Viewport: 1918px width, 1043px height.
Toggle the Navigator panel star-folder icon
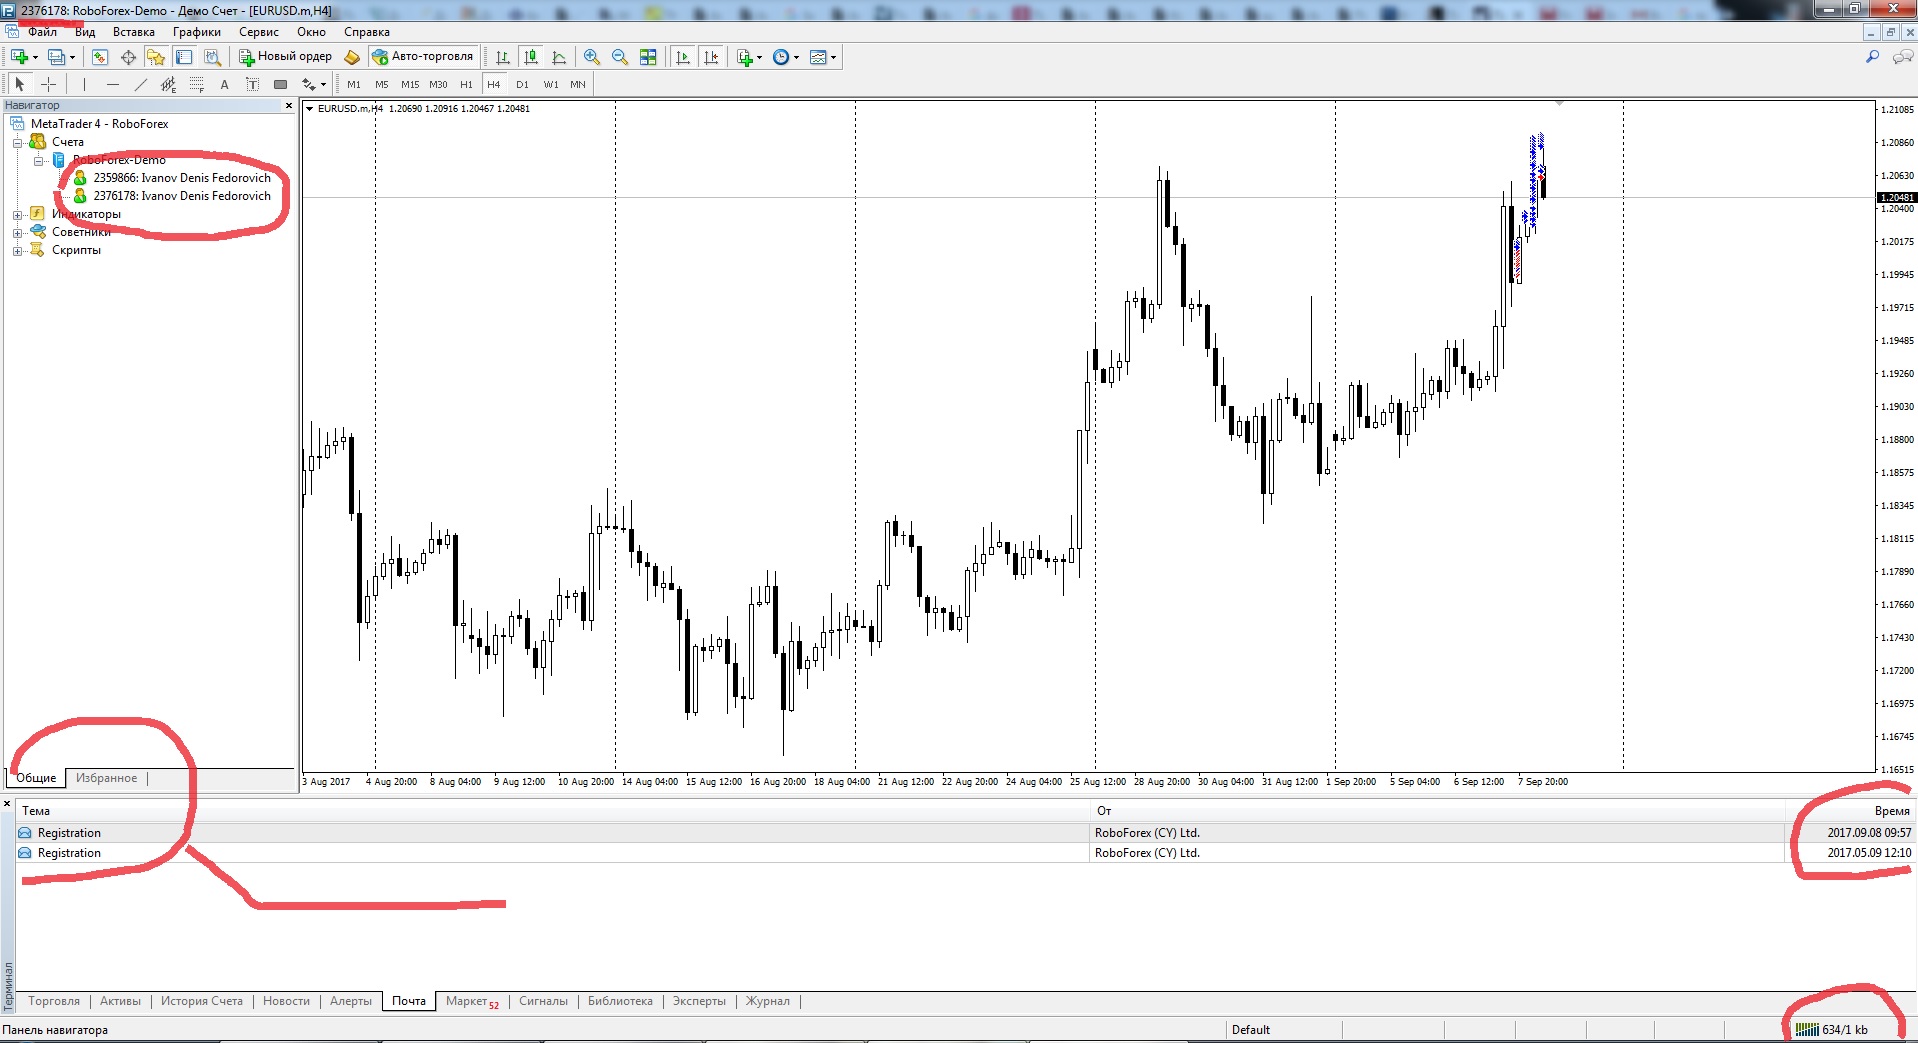[x=155, y=57]
